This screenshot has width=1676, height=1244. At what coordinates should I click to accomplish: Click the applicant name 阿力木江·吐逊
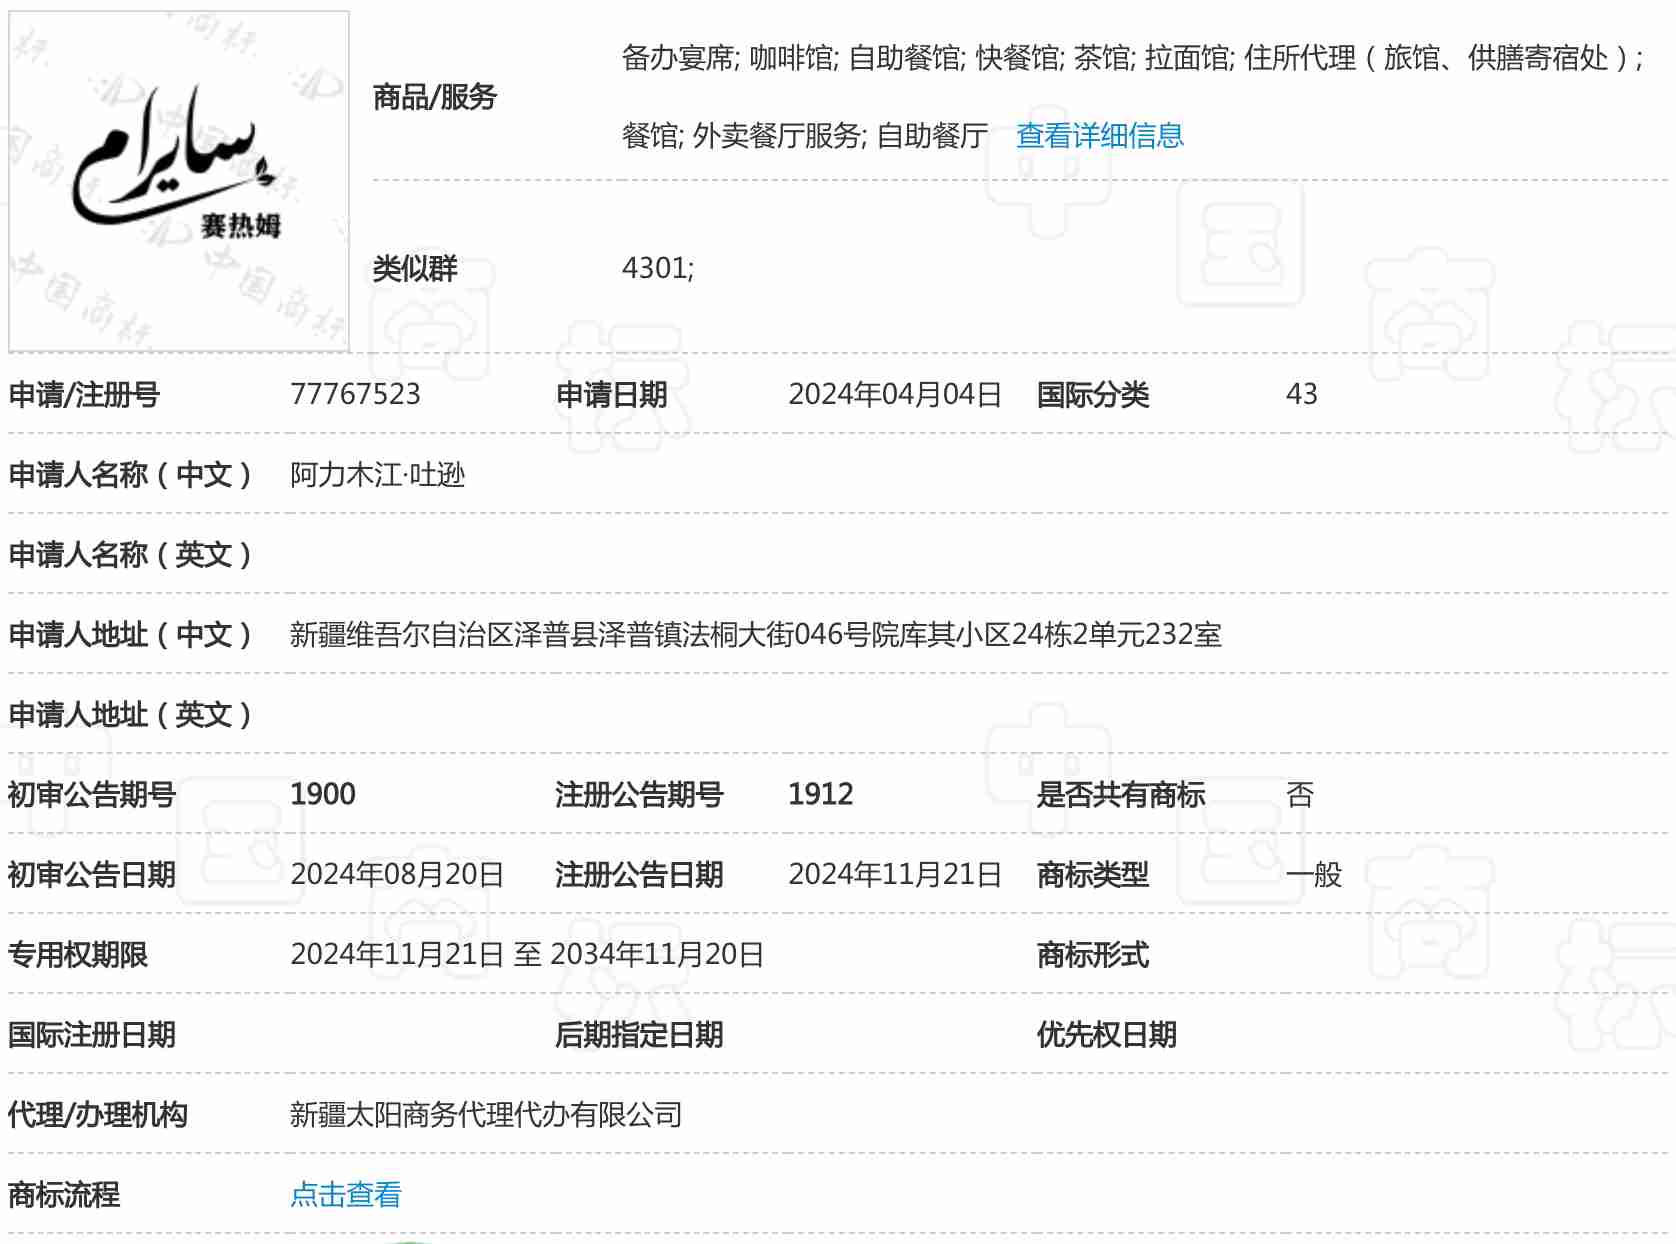point(377,474)
